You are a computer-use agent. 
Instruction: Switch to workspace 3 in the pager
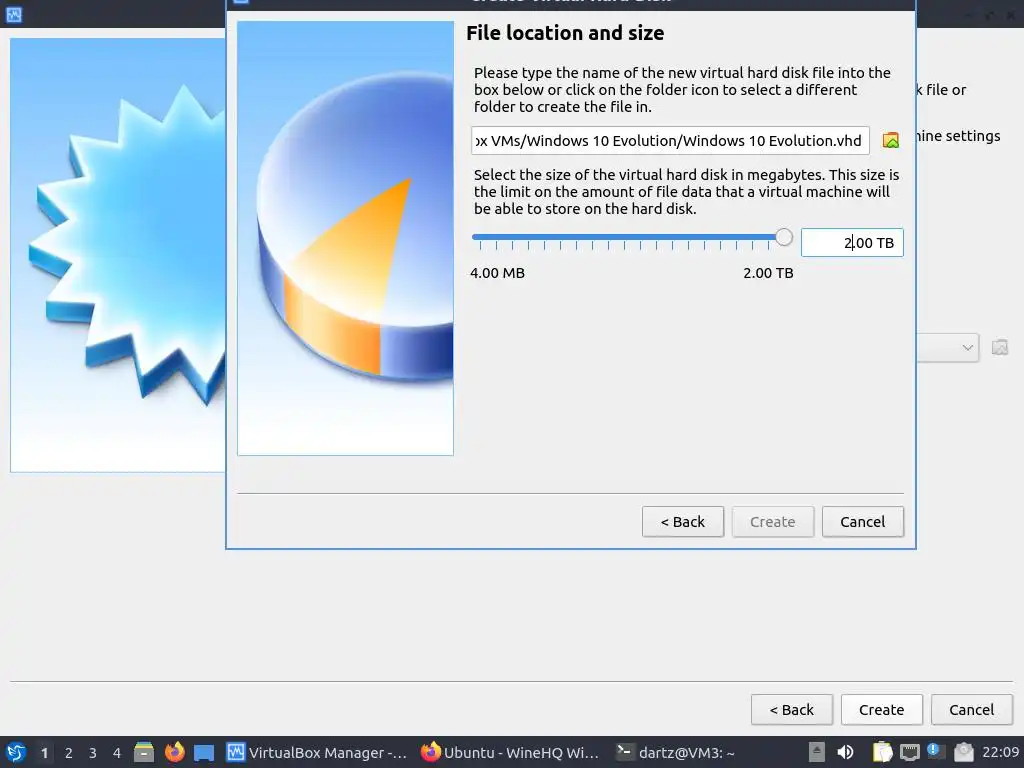(x=93, y=753)
